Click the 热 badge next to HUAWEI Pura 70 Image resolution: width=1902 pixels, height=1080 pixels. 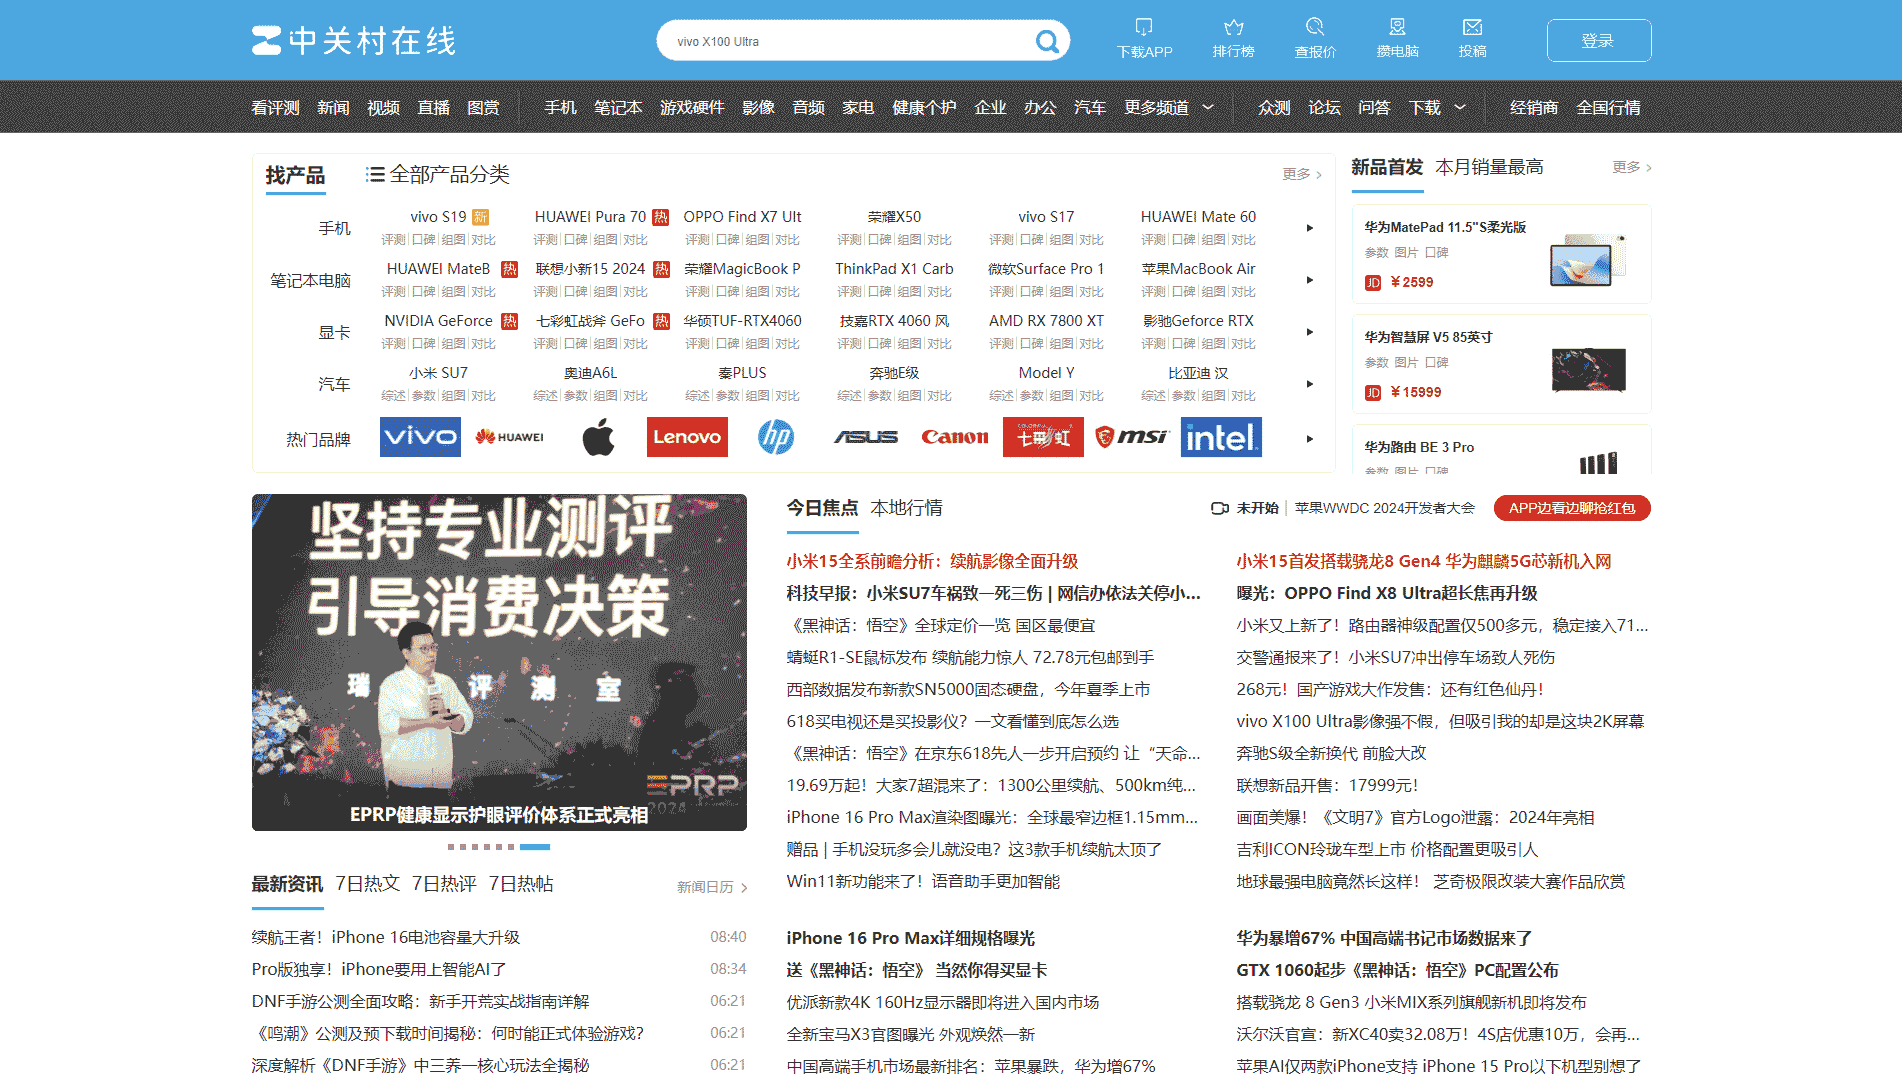pos(661,217)
